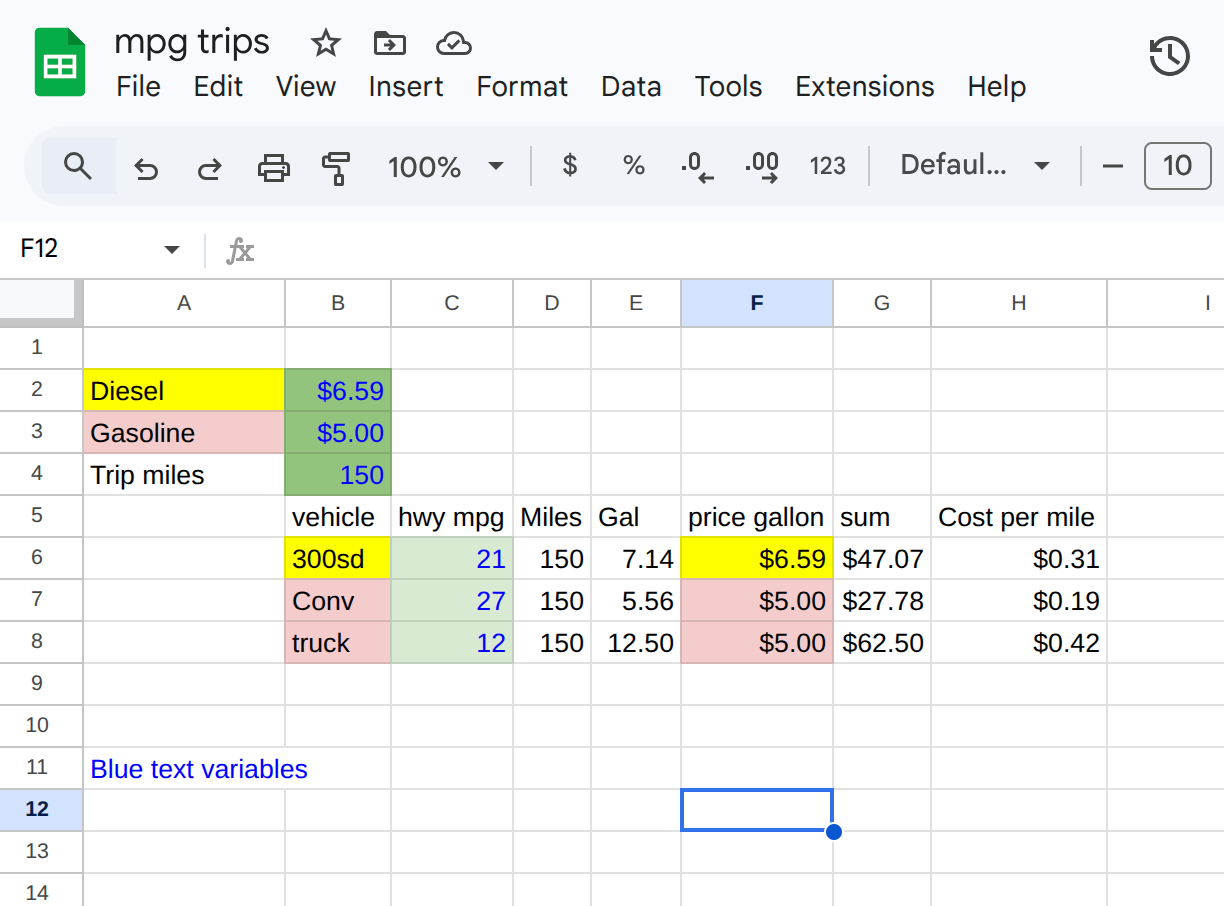Click the selected cell fill handle dot
1224x906 pixels.
click(x=833, y=831)
